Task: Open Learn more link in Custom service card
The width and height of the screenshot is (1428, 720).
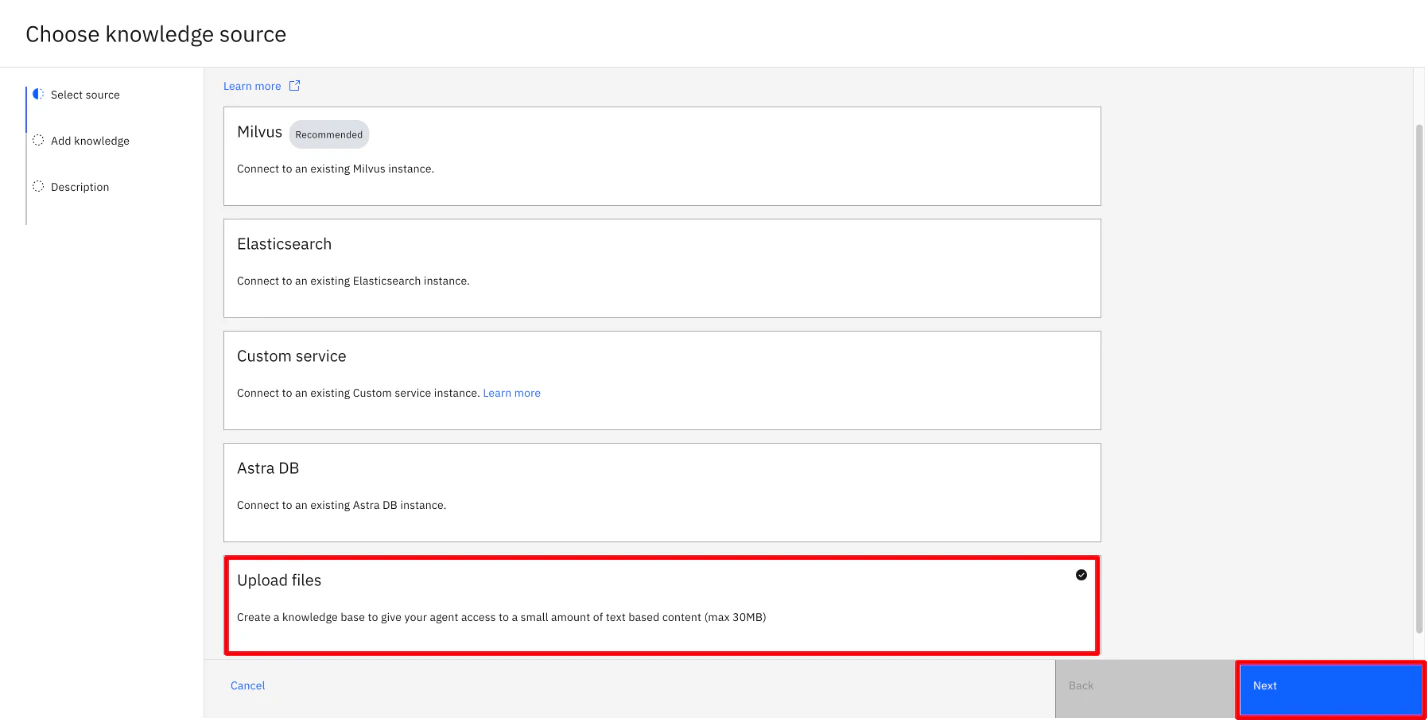Action: pos(512,393)
